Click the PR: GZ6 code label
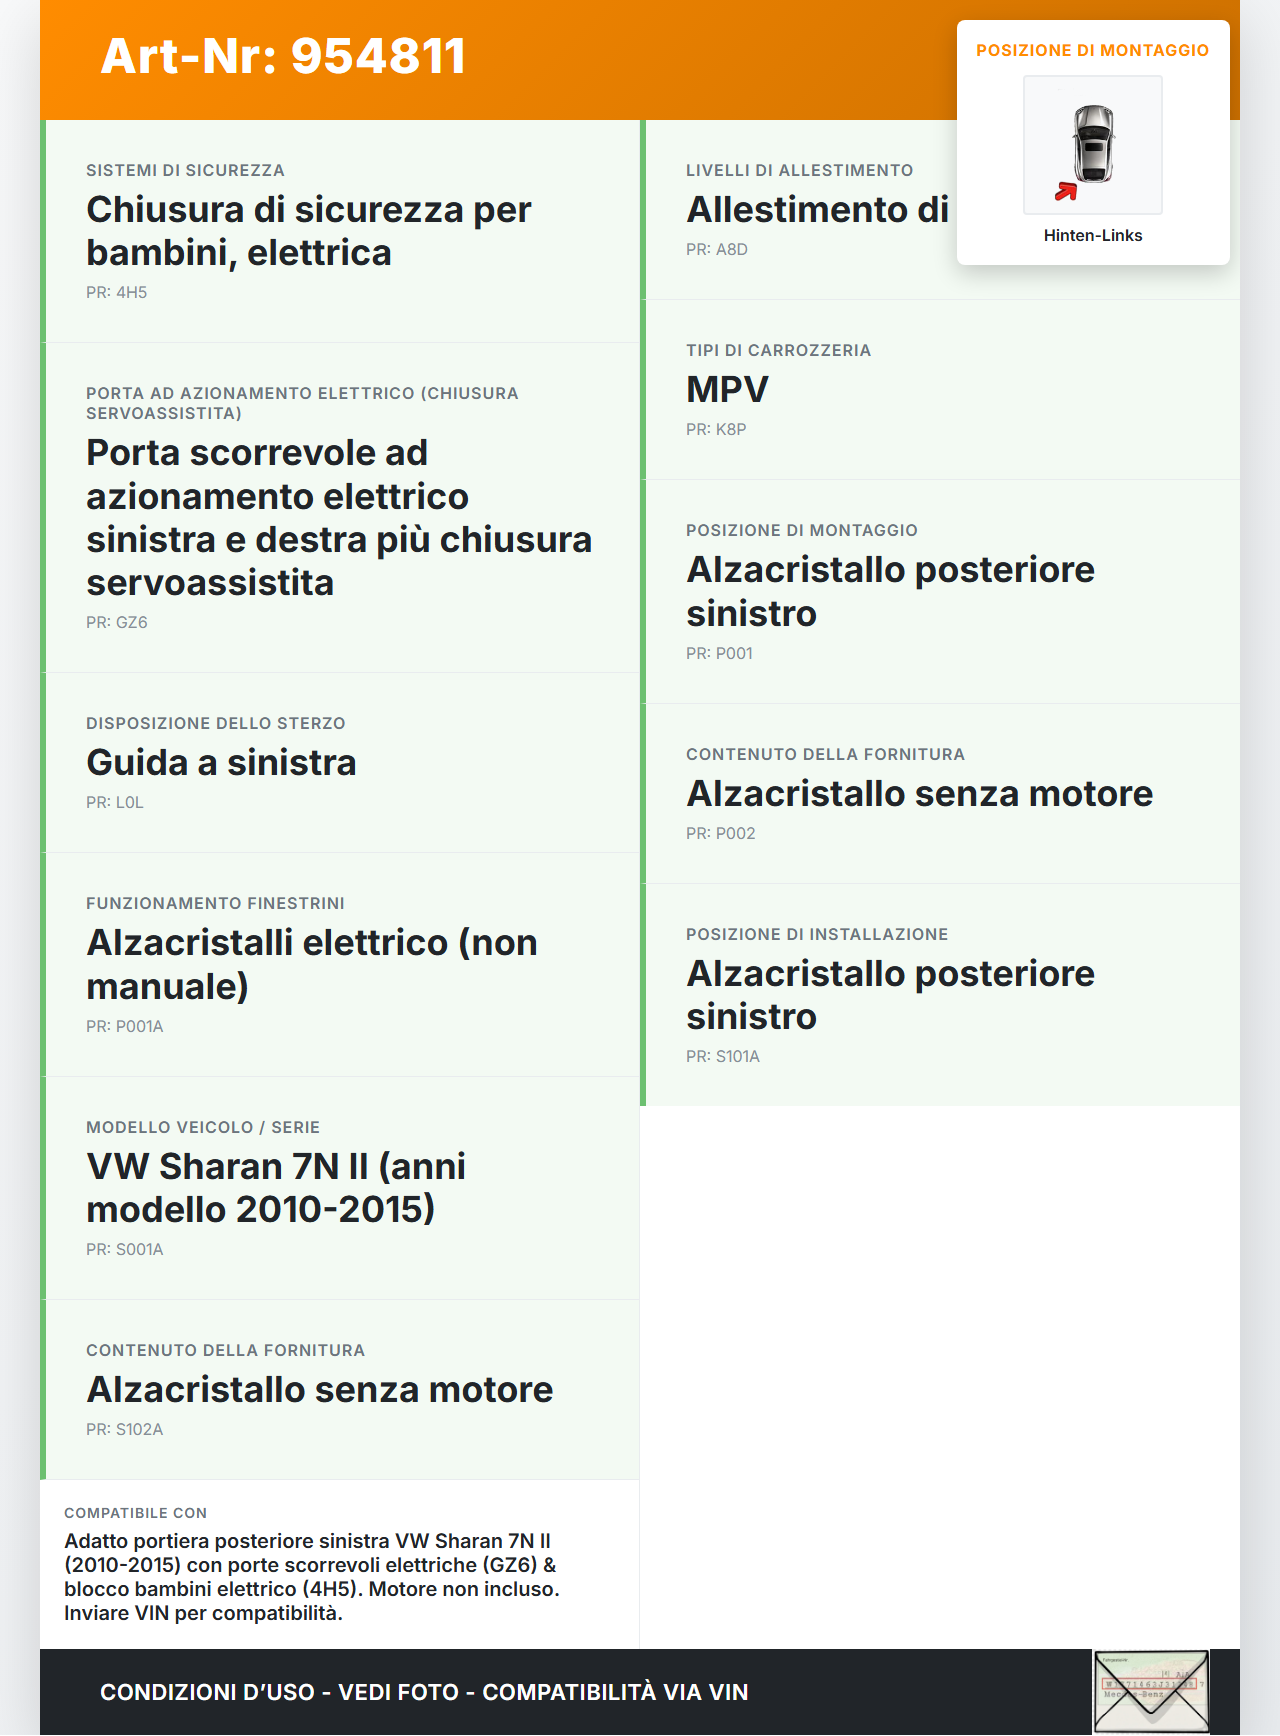Viewport: 1280px width, 1736px height. tap(117, 623)
